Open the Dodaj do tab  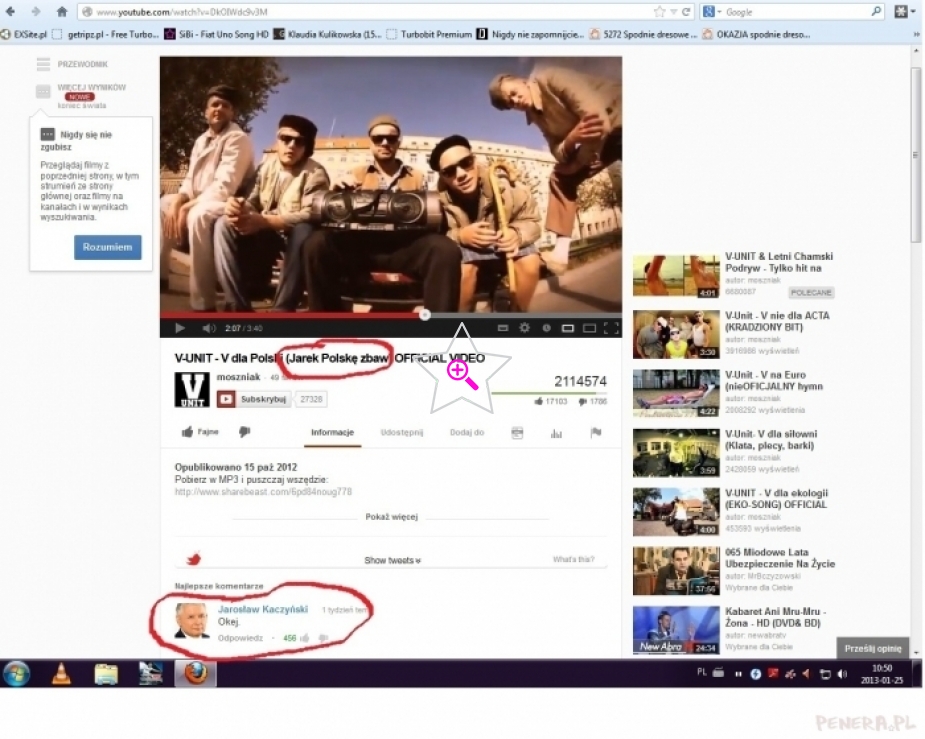point(467,433)
